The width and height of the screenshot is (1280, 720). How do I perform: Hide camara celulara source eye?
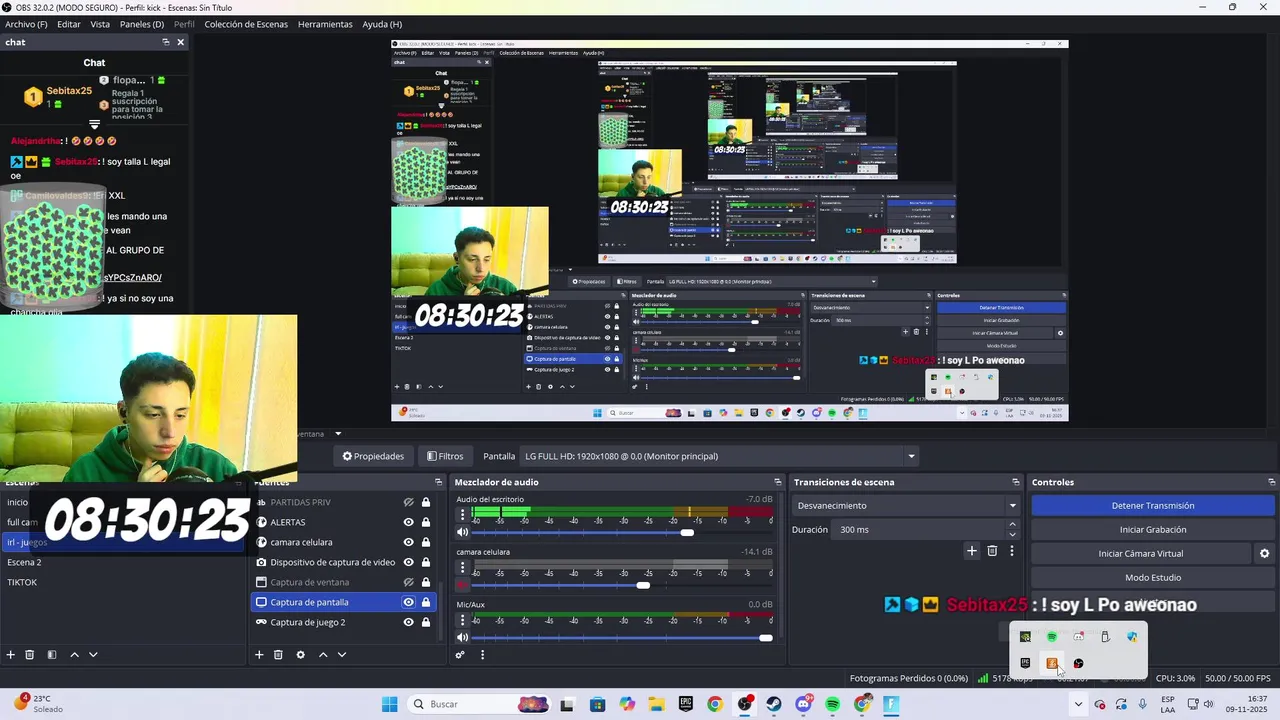point(408,542)
